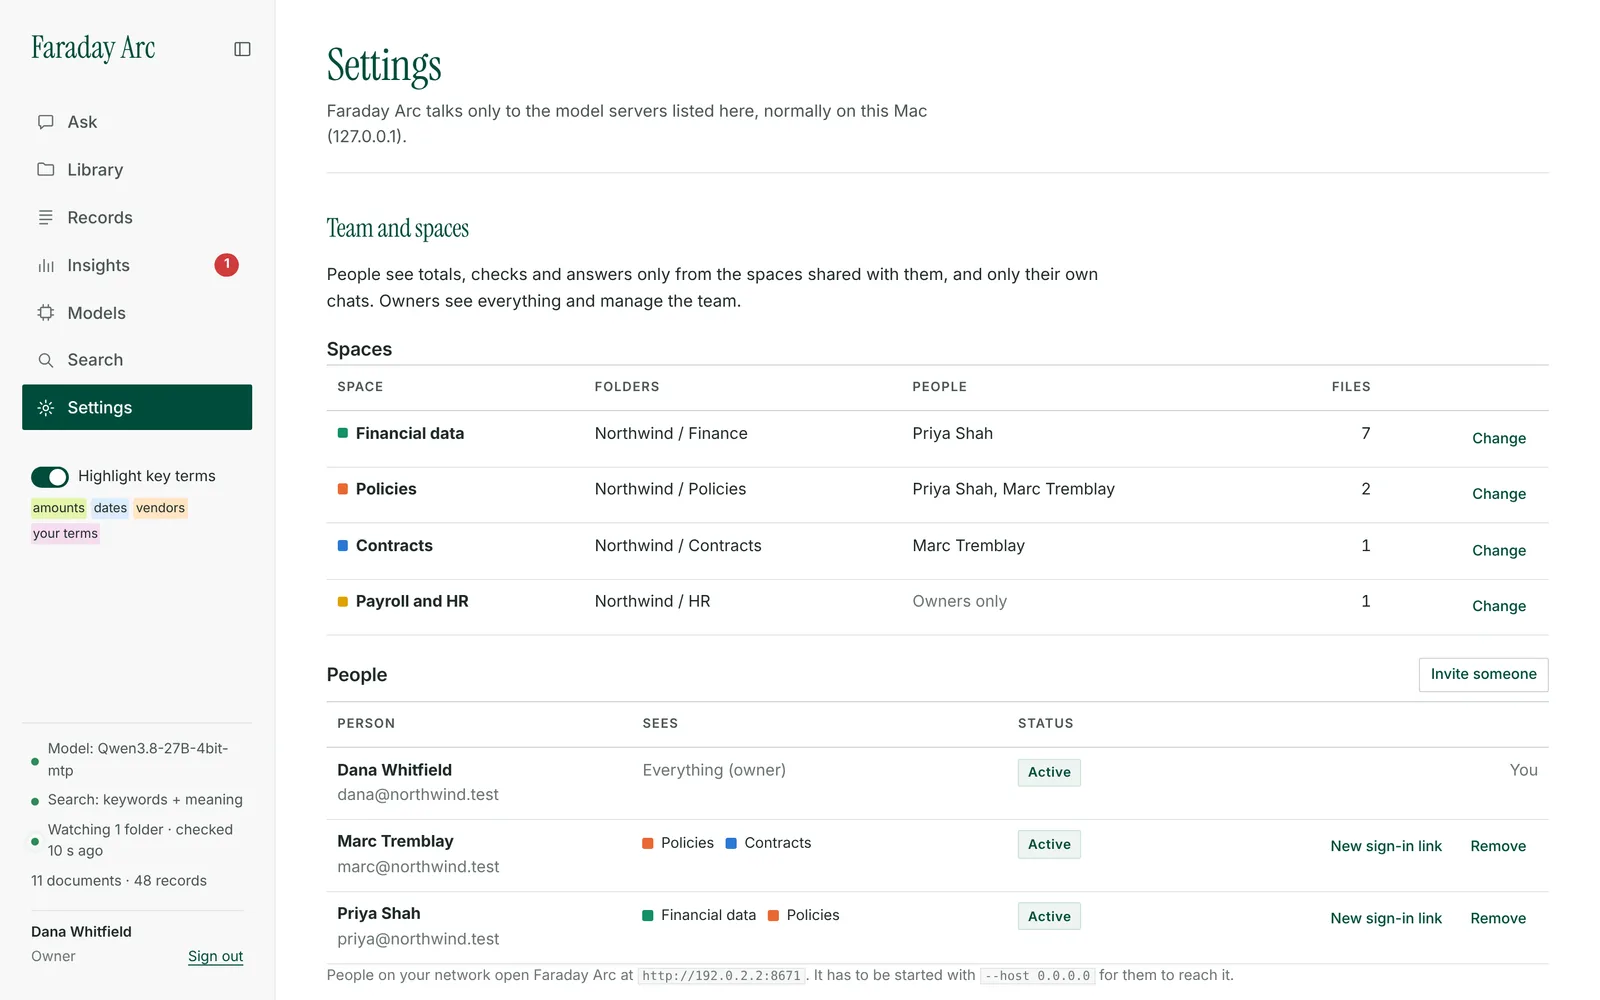Toggle Highlight key terms switch
This screenshot has width=1600, height=1000.
click(x=50, y=477)
